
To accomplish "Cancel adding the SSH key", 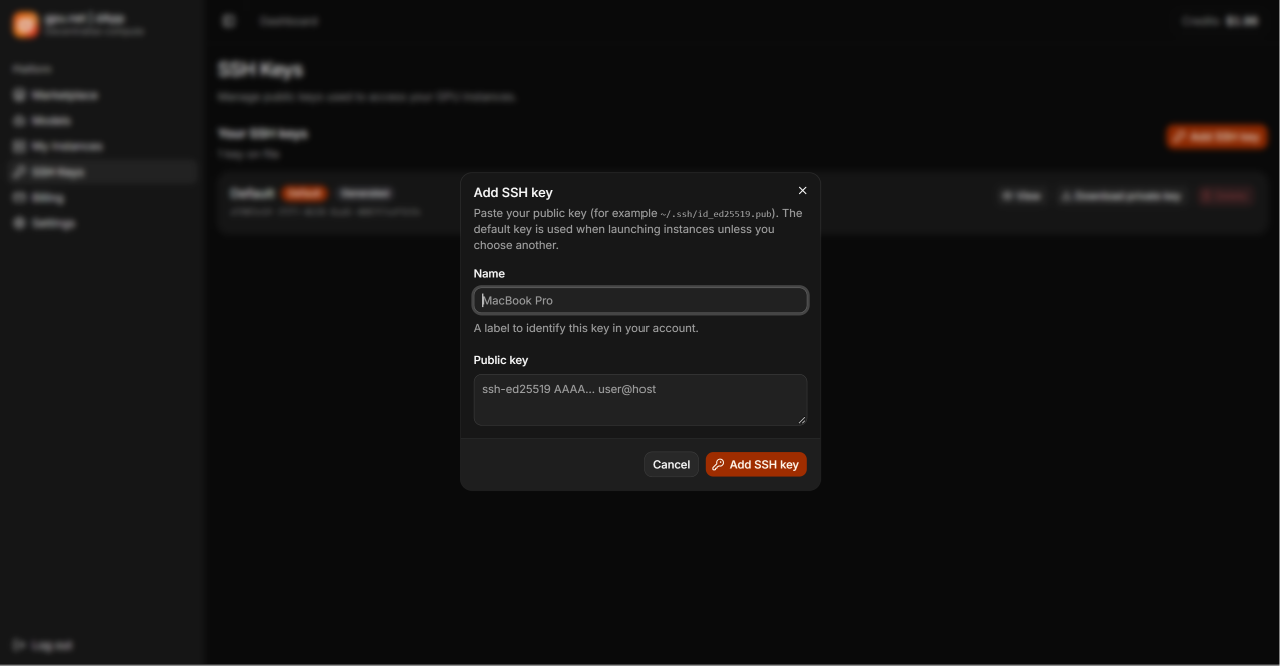I will pyautogui.click(x=671, y=464).
